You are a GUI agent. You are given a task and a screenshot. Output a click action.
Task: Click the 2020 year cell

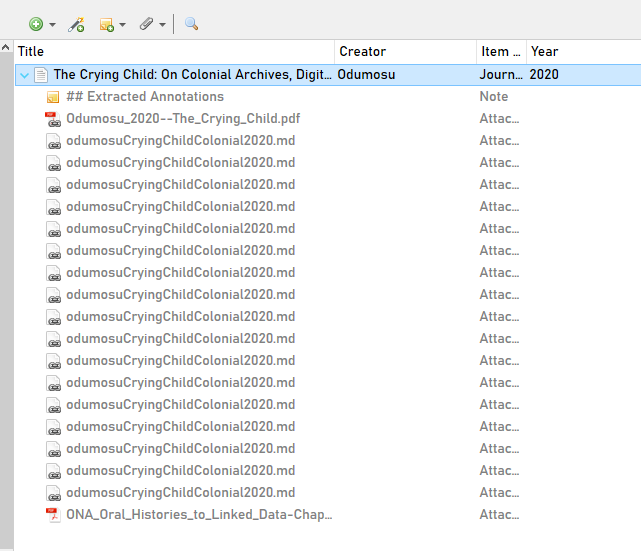pyautogui.click(x=544, y=74)
